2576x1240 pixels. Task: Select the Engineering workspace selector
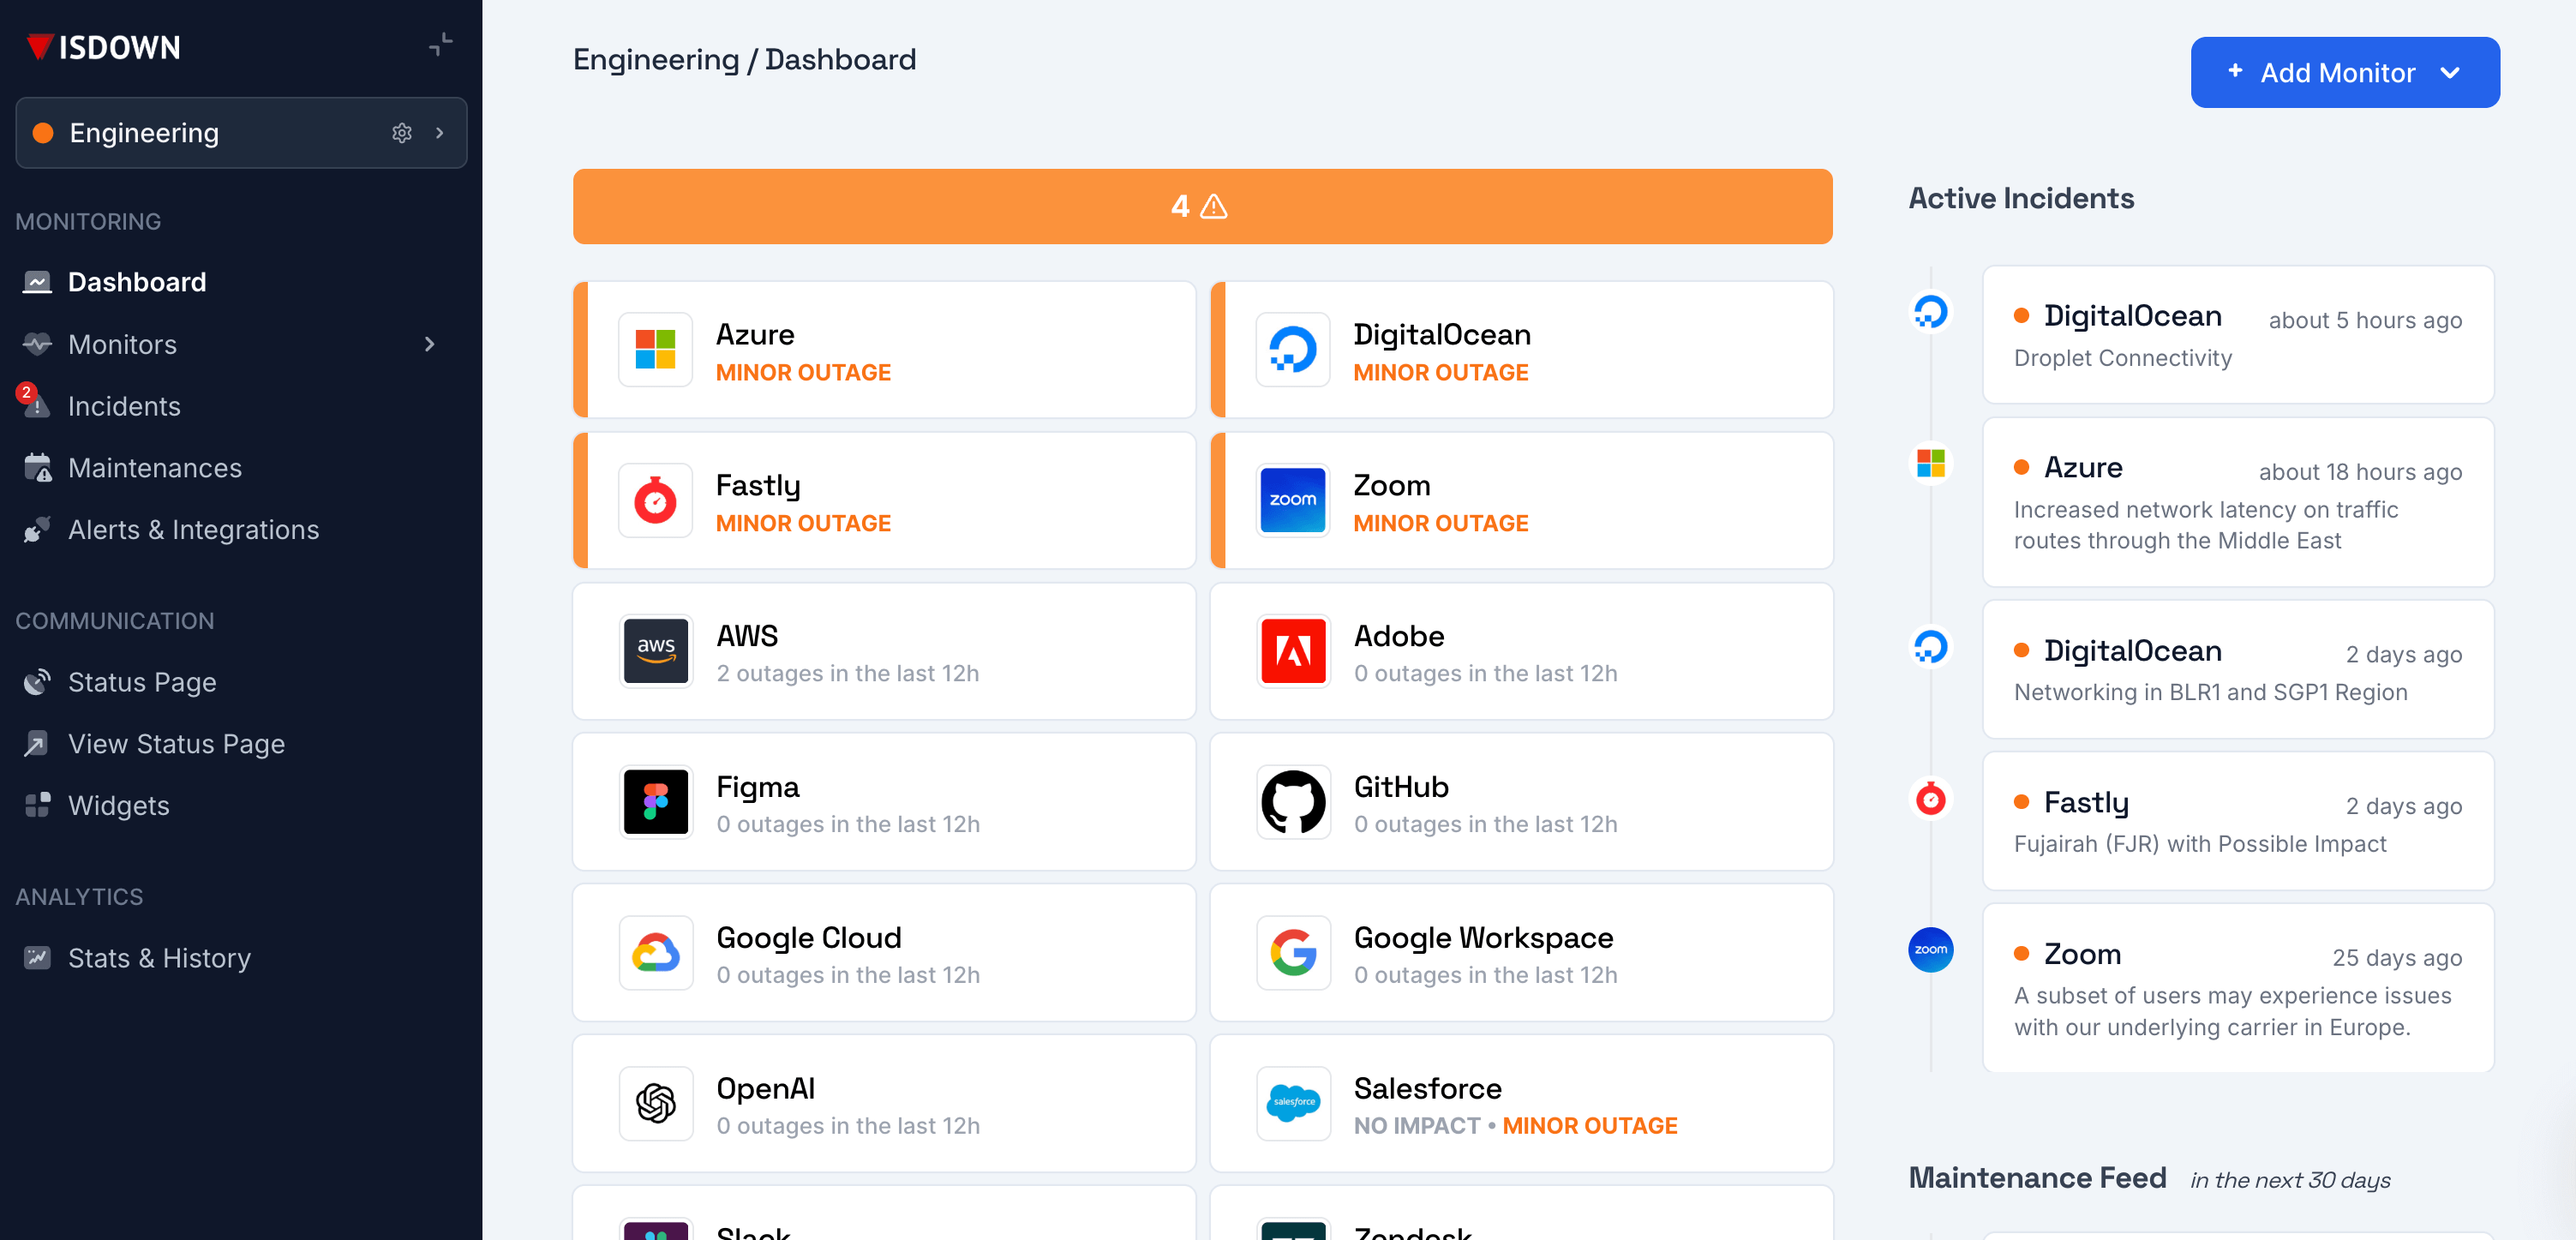point(241,133)
